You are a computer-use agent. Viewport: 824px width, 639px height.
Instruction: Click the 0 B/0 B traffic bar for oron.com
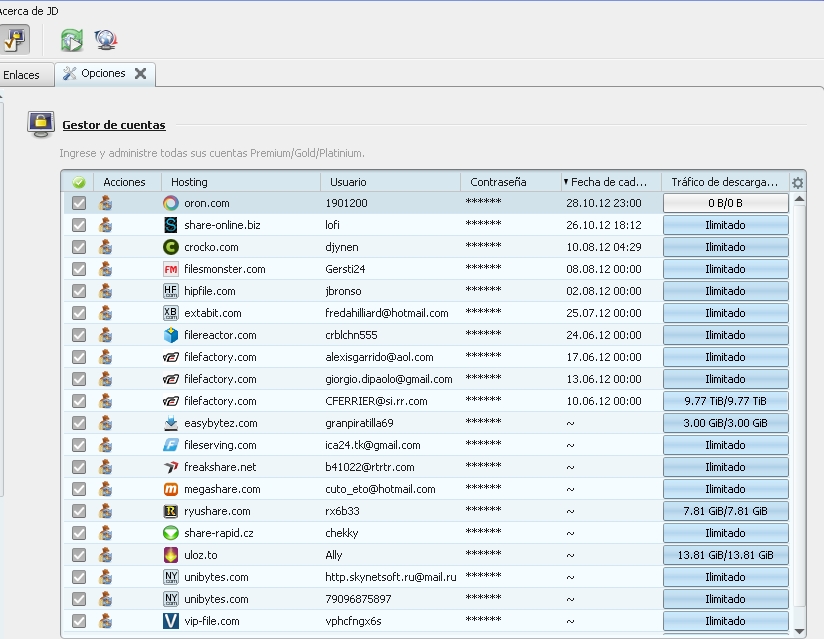(x=726, y=203)
